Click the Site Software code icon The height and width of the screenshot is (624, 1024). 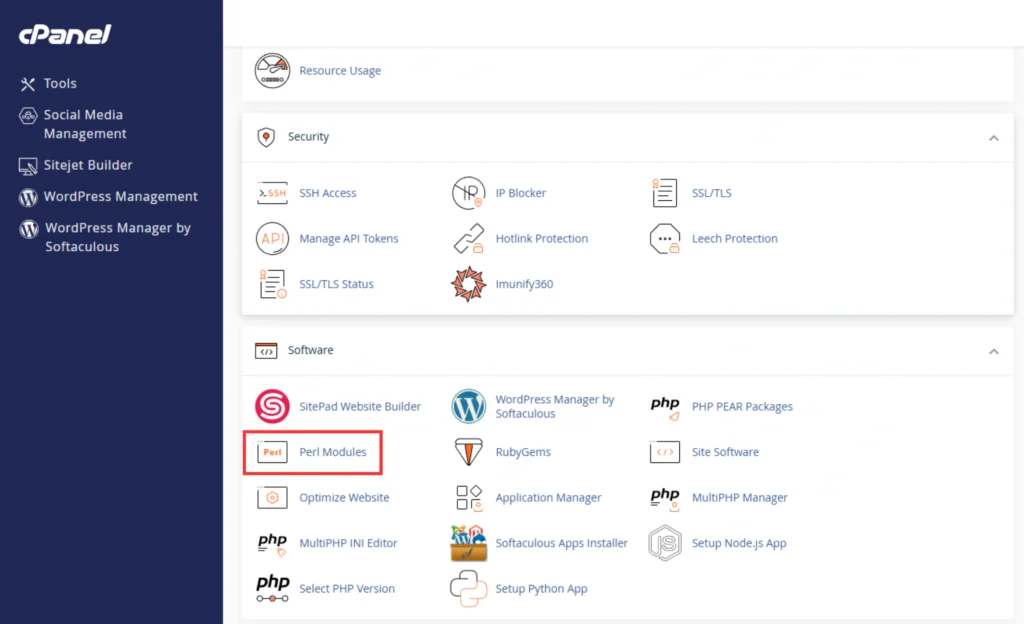[x=665, y=452]
